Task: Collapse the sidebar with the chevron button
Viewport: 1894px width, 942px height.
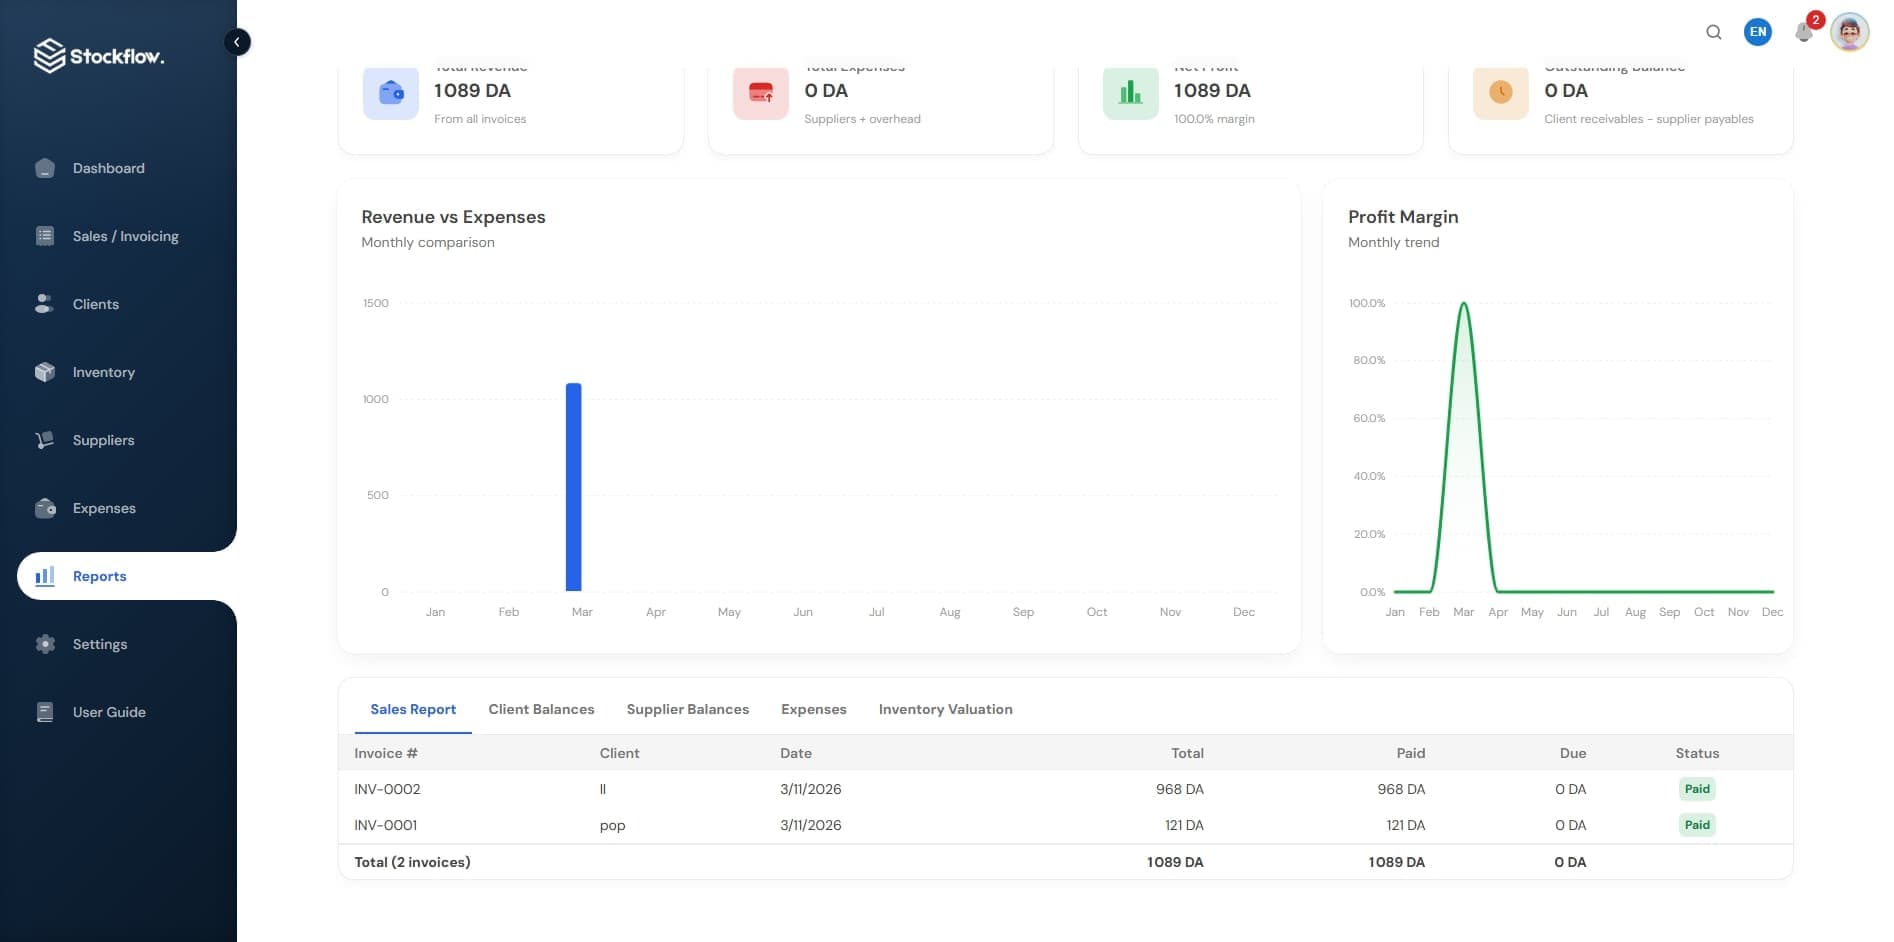Action: click(x=237, y=42)
